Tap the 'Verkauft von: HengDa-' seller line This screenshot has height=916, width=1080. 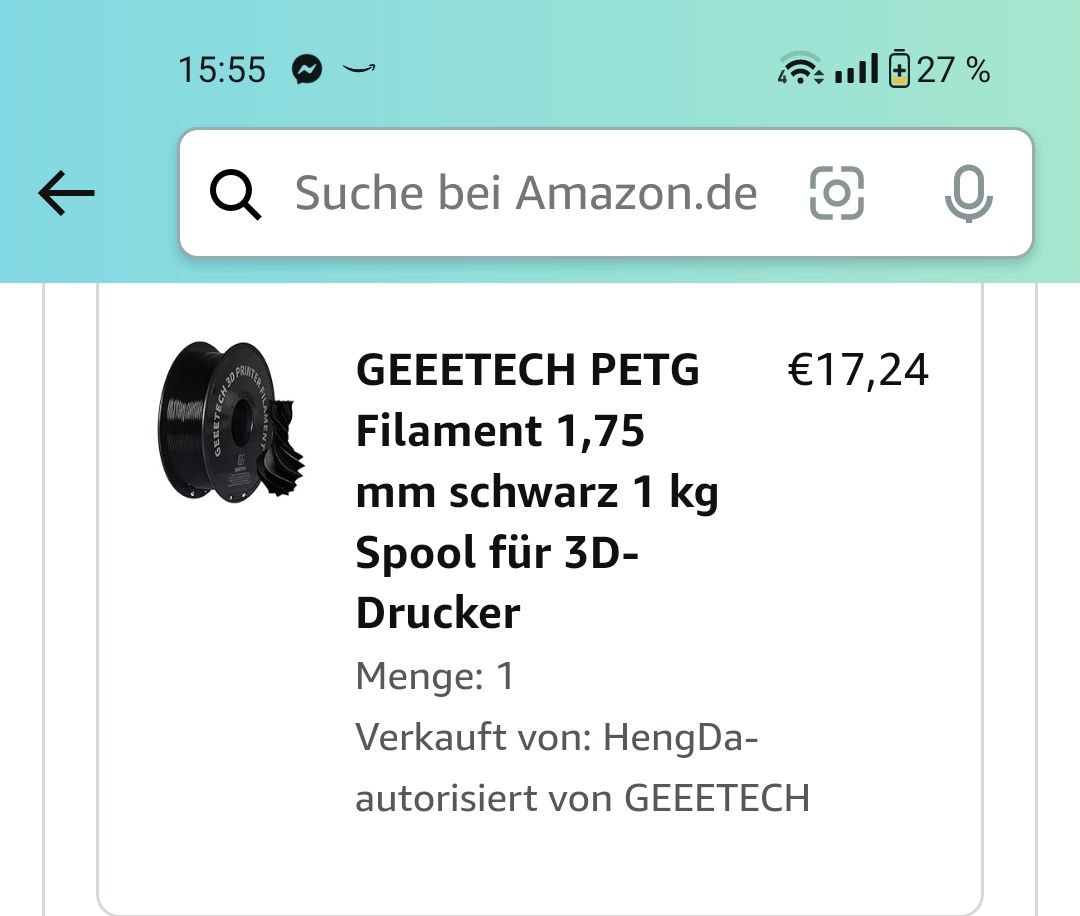click(557, 739)
